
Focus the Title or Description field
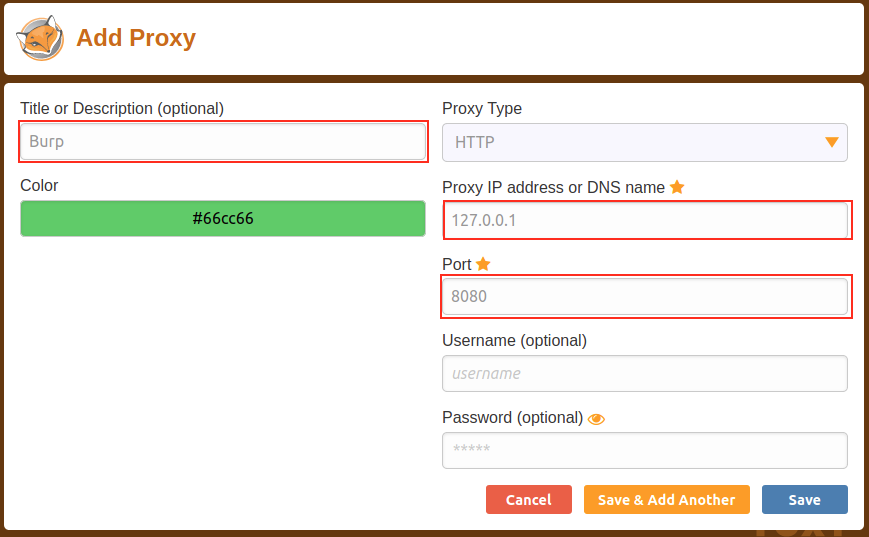(223, 141)
